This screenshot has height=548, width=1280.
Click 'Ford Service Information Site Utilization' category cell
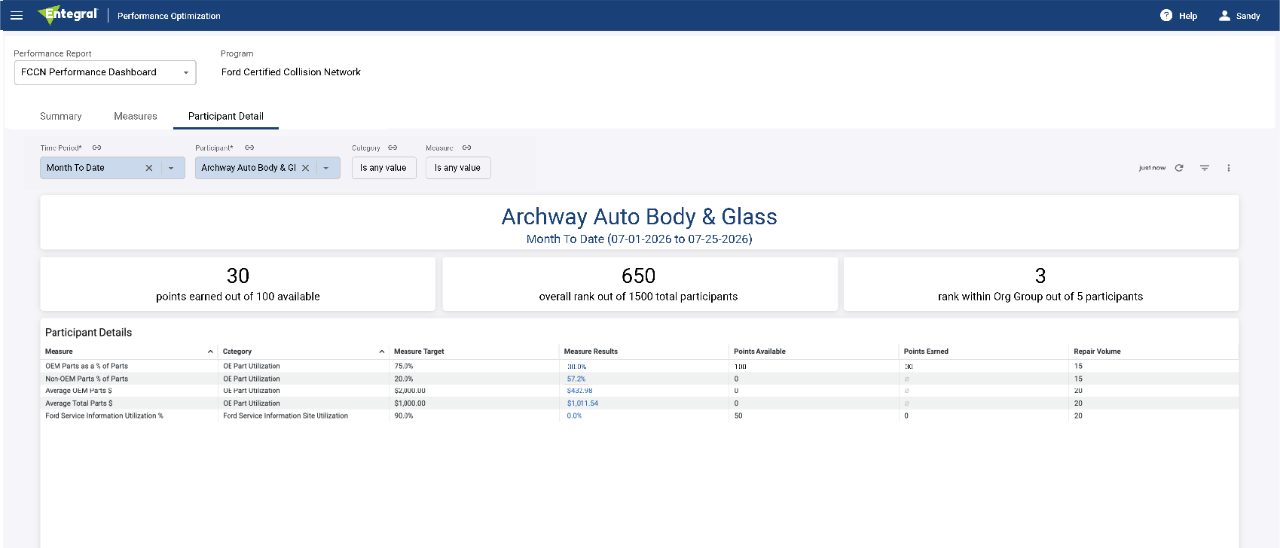coord(285,415)
